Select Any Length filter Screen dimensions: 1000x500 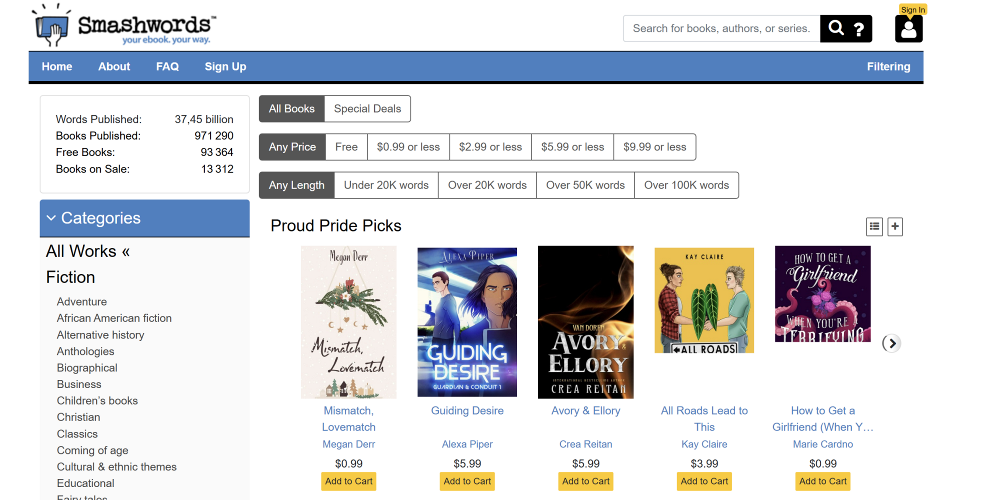point(297,185)
